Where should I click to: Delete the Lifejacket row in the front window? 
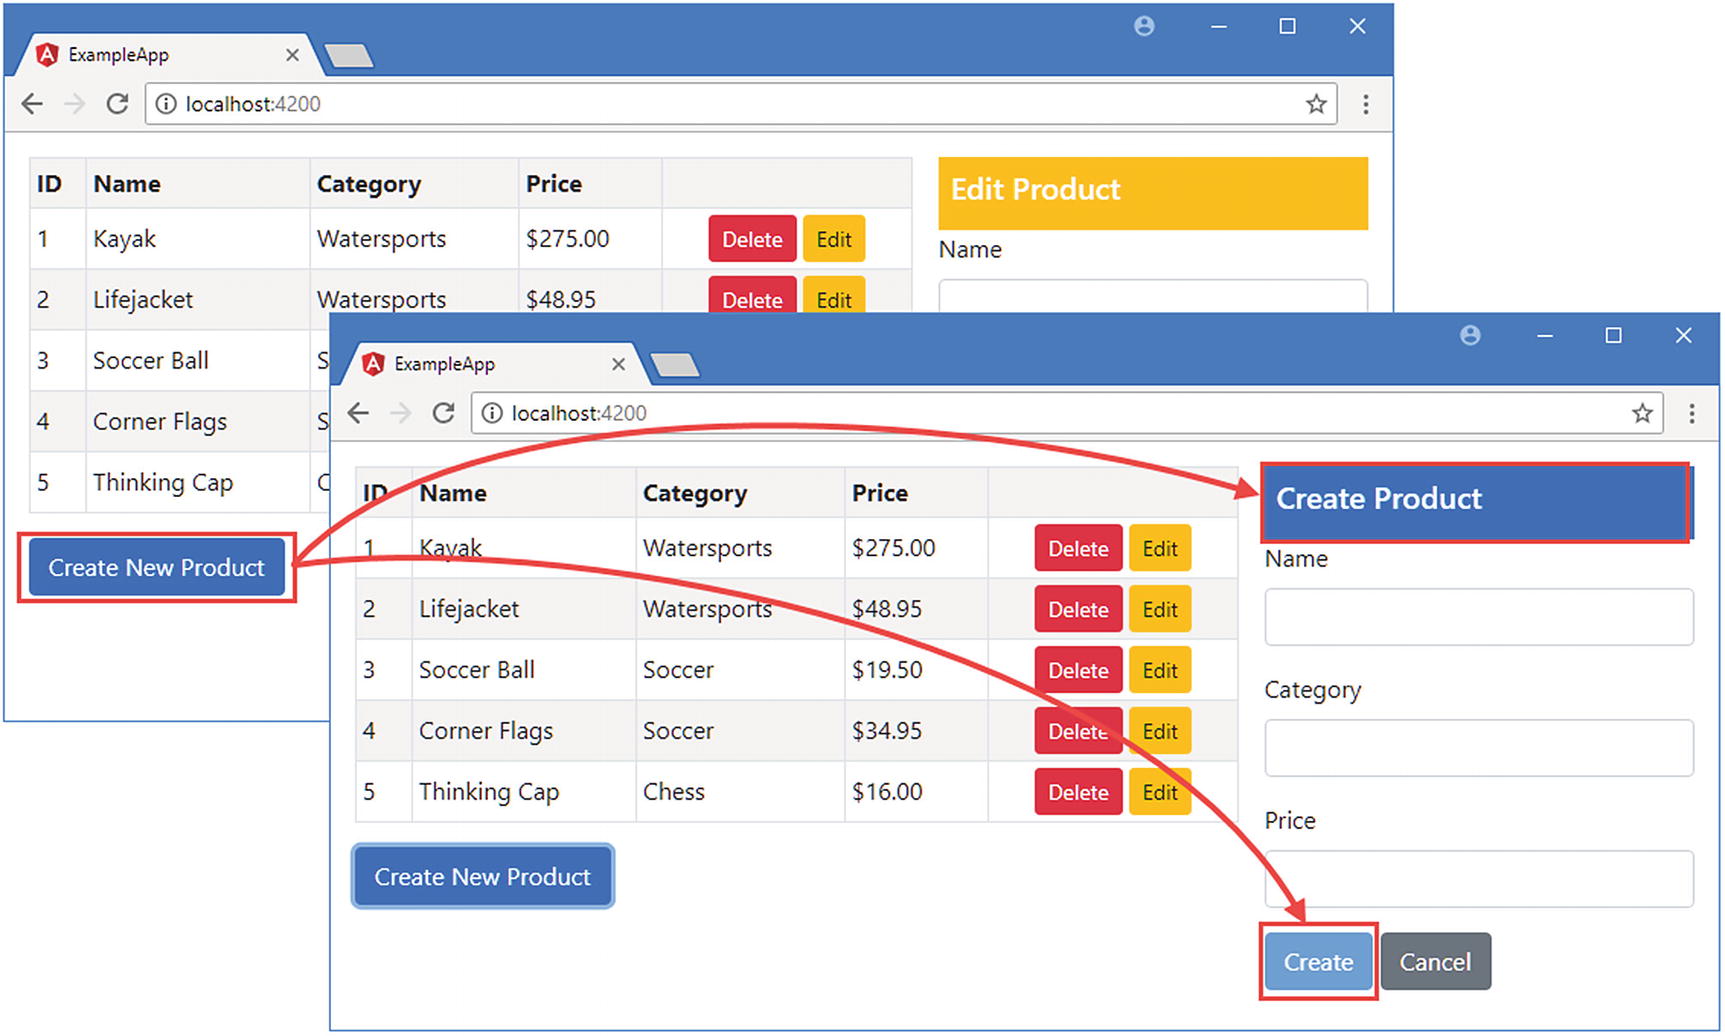[1078, 609]
